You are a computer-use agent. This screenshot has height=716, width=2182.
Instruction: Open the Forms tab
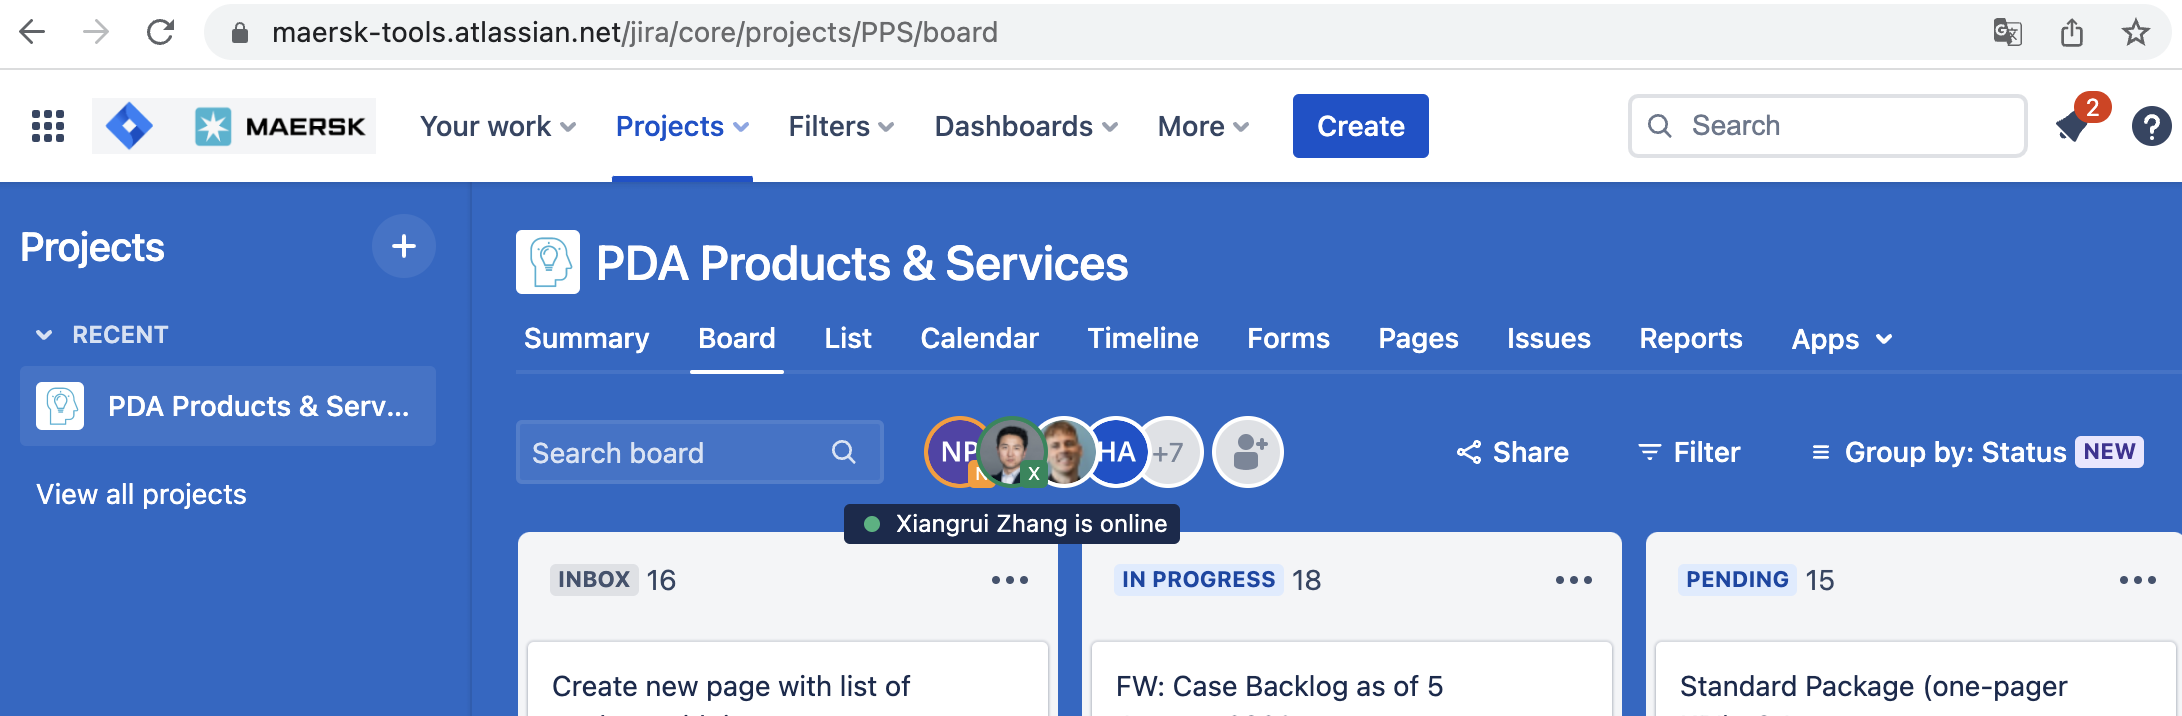(1288, 338)
